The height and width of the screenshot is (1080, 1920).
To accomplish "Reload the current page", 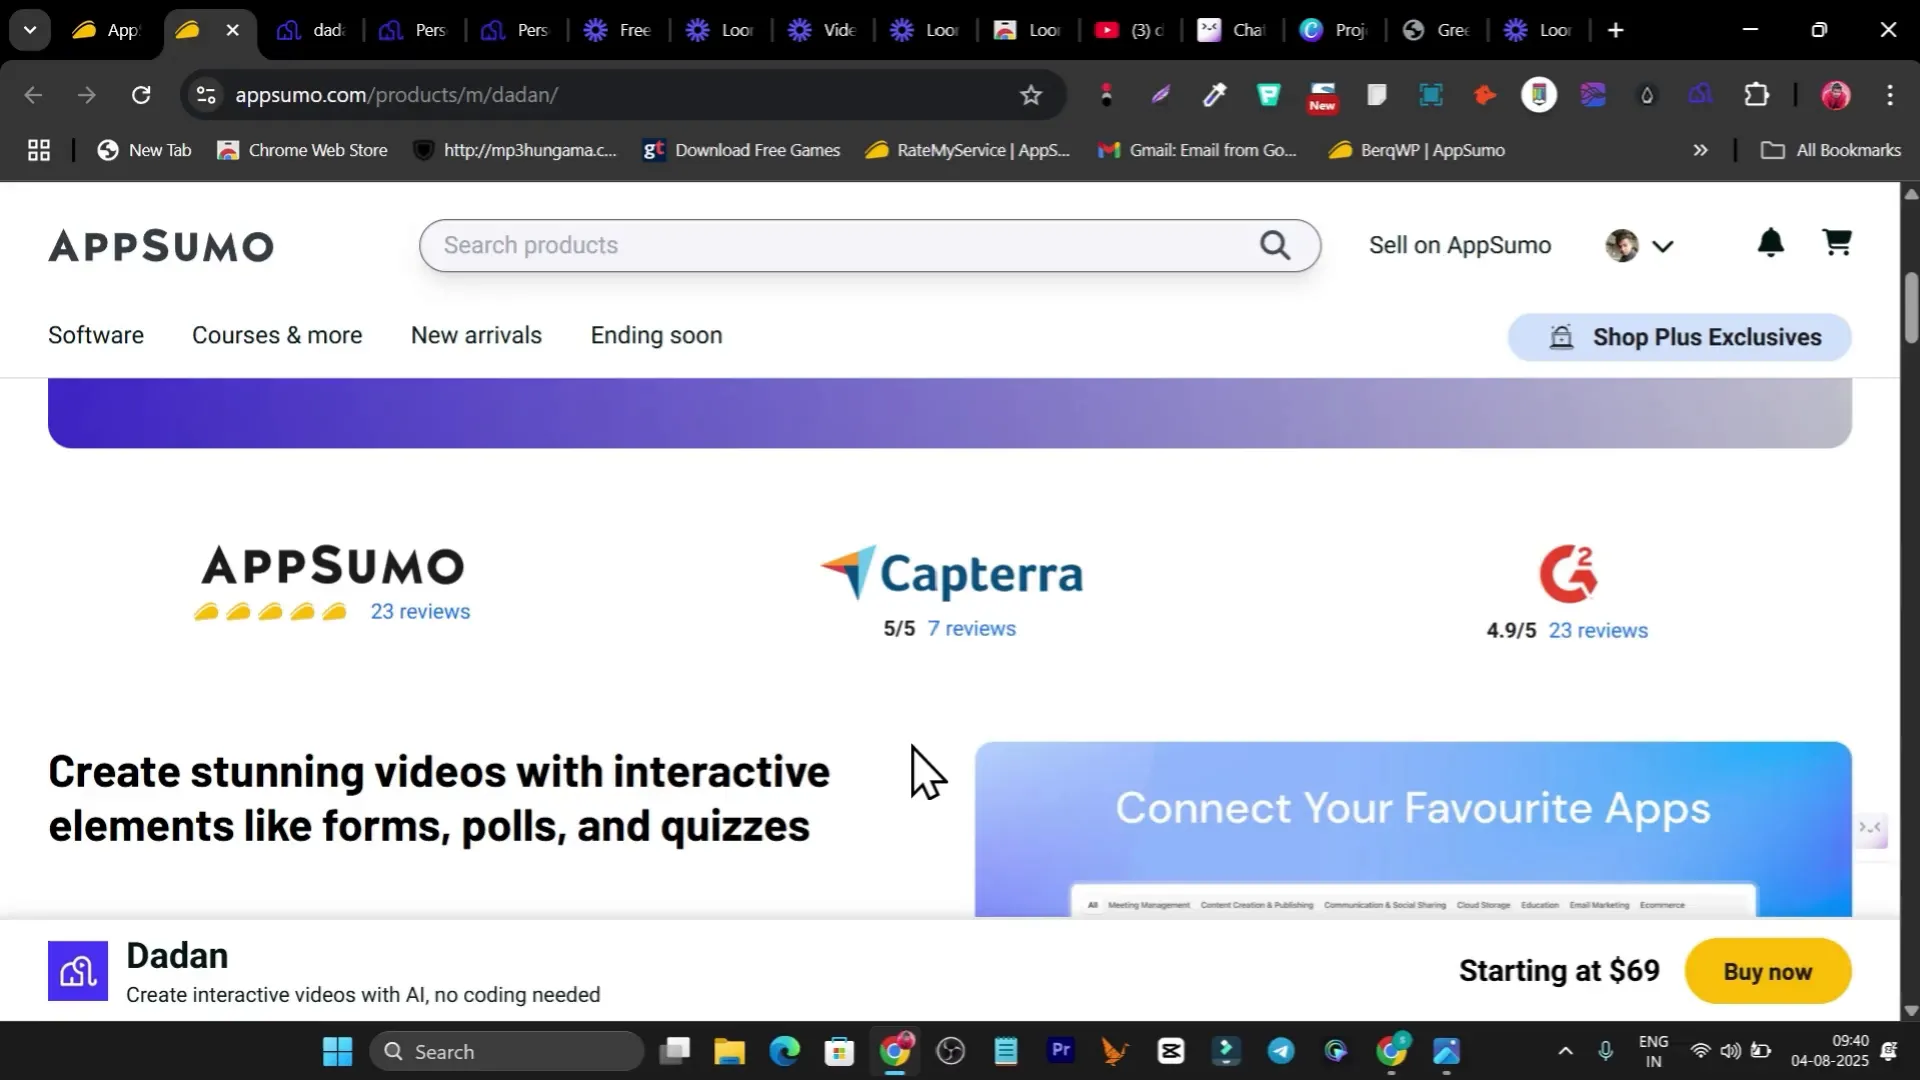I will pyautogui.click(x=141, y=95).
